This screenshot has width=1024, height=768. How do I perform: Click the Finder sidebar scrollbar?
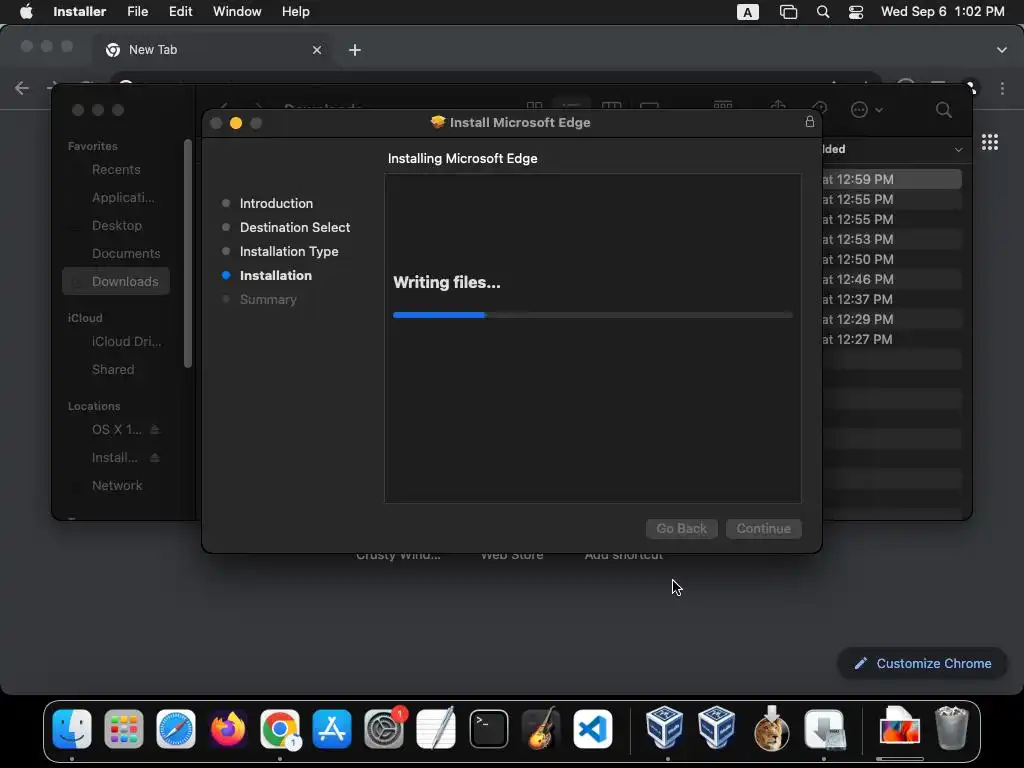tap(188, 253)
